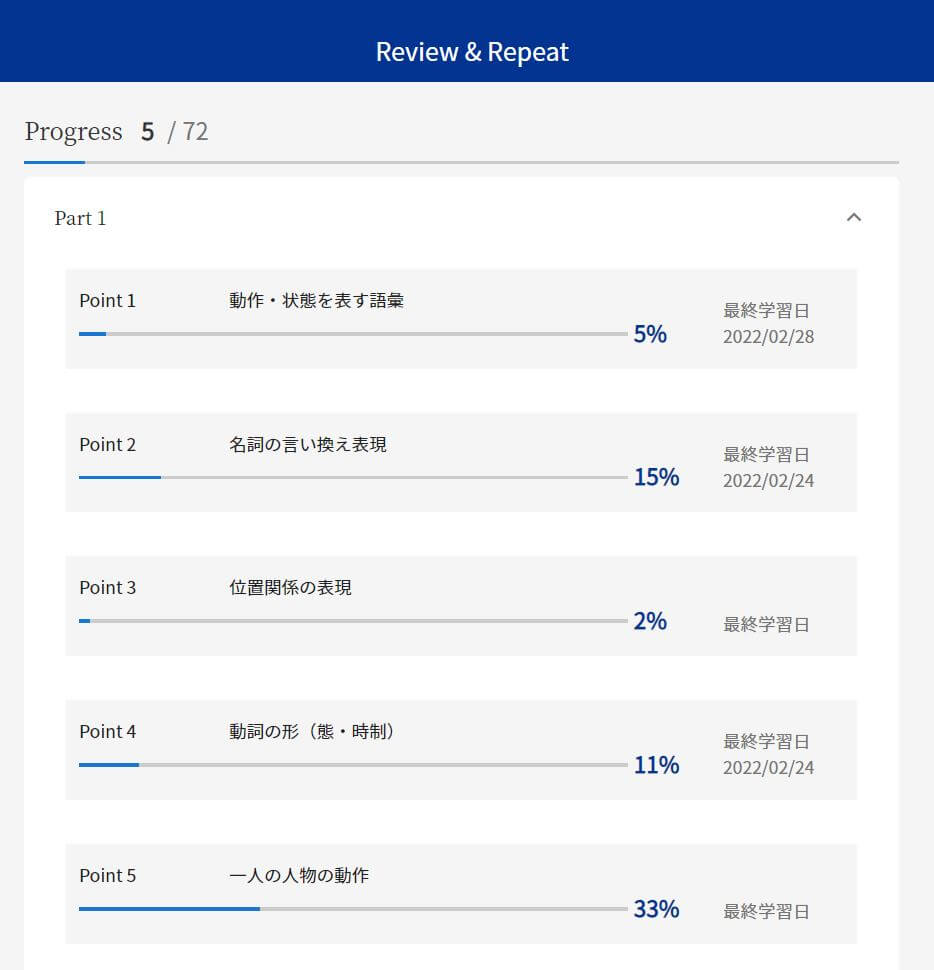Click the Point 4 progress bar
Screen dimensions: 934x970
(x=353, y=765)
